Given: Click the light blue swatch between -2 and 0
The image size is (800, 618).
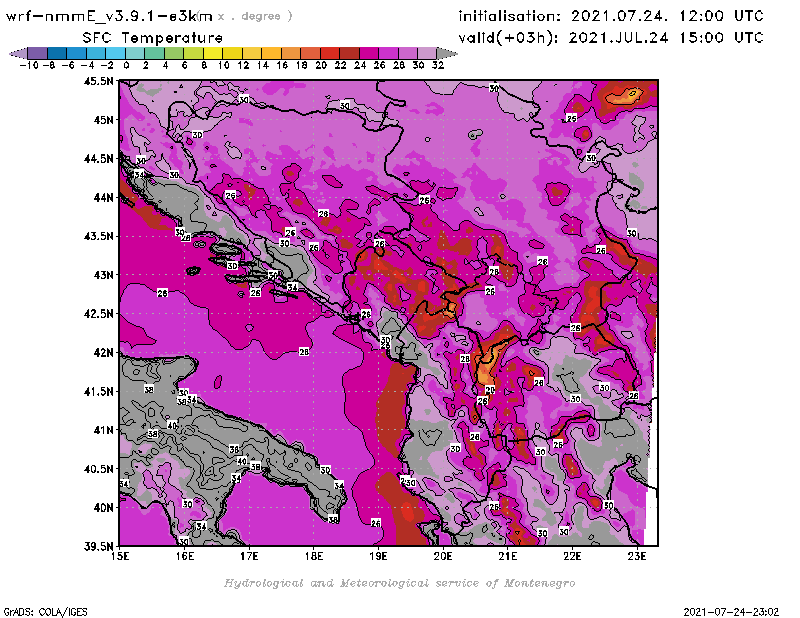Looking at the screenshot, I should [115, 53].
